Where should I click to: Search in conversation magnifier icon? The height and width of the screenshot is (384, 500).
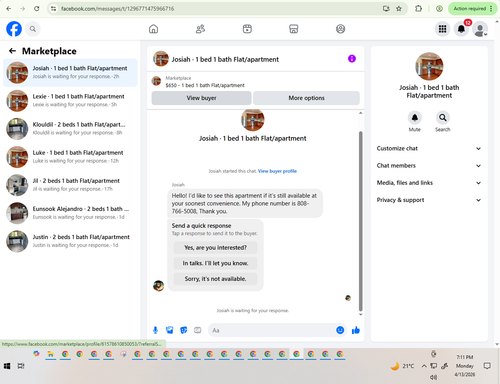[443, 117]
